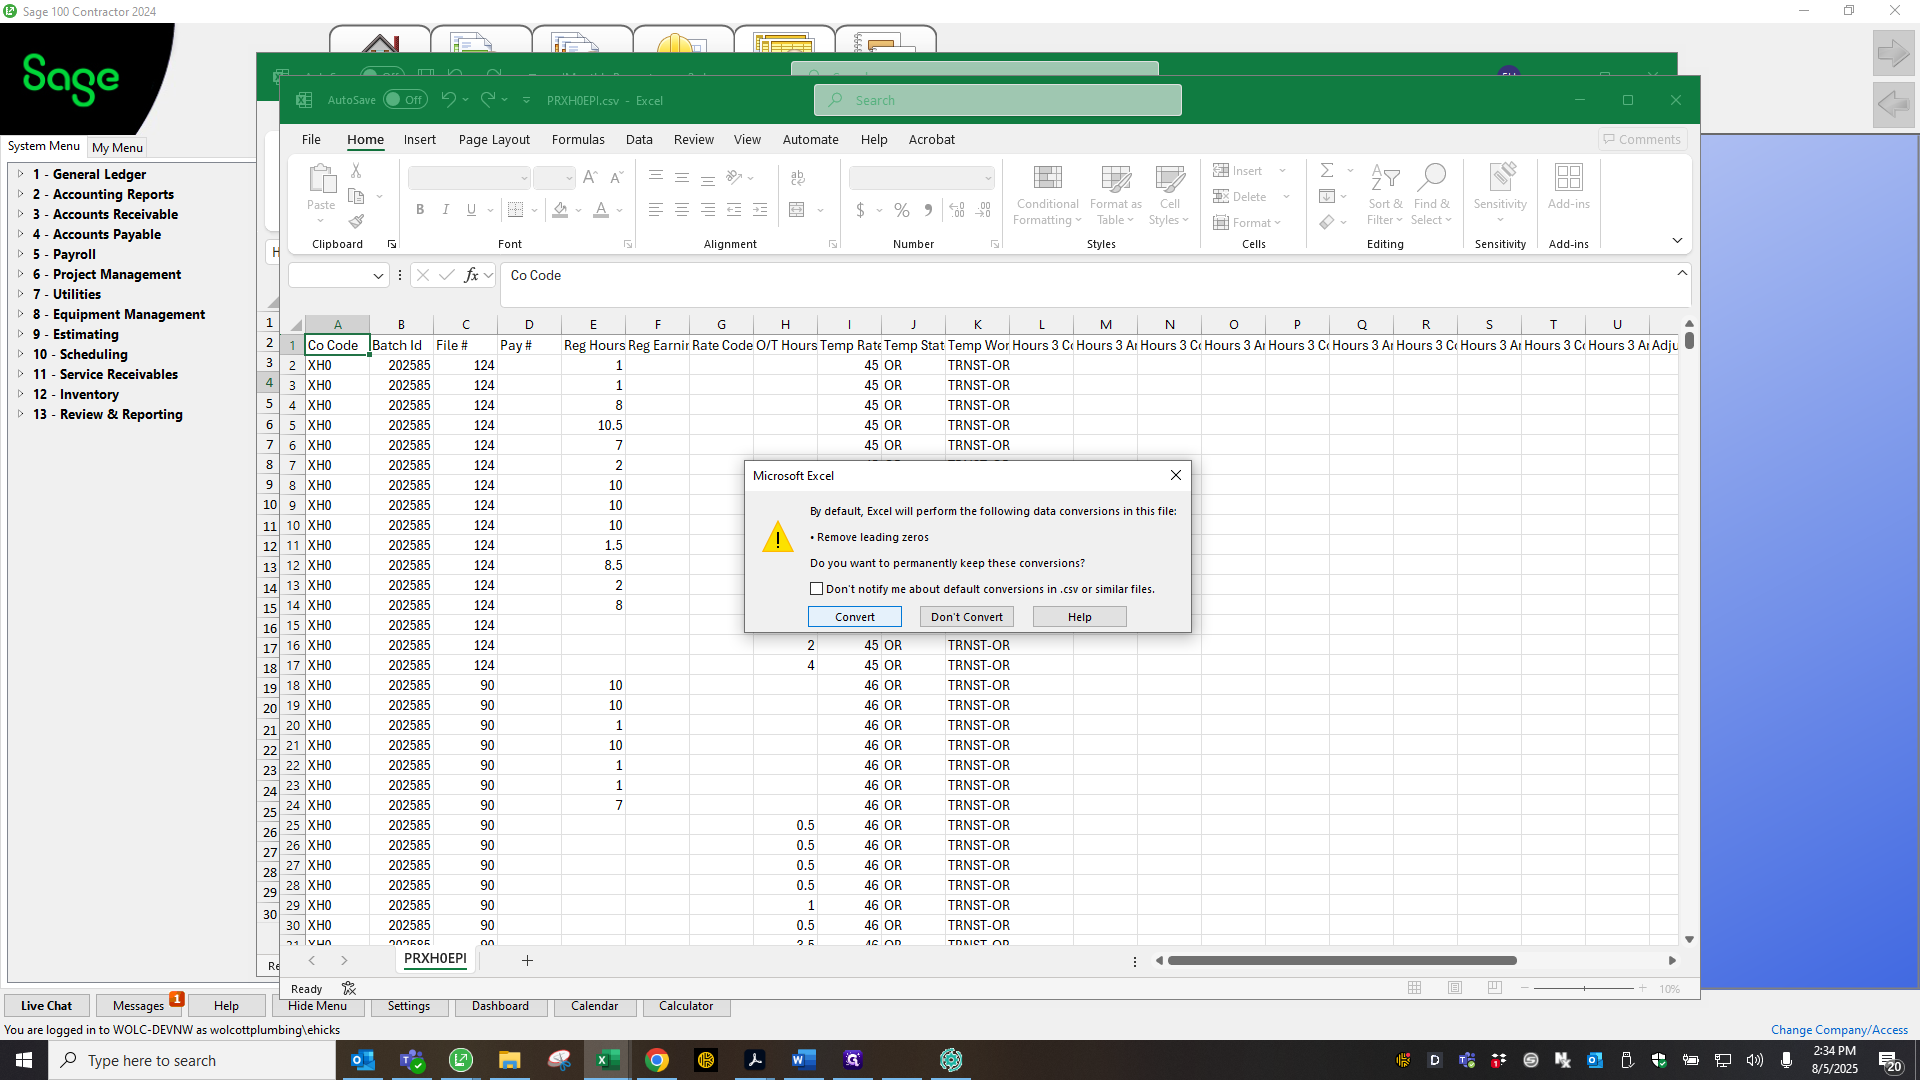Switch to My Menu tab in Sage
Viewport: 1920px width, 1080px height.
pyautogui.click(x=117, y=147)
